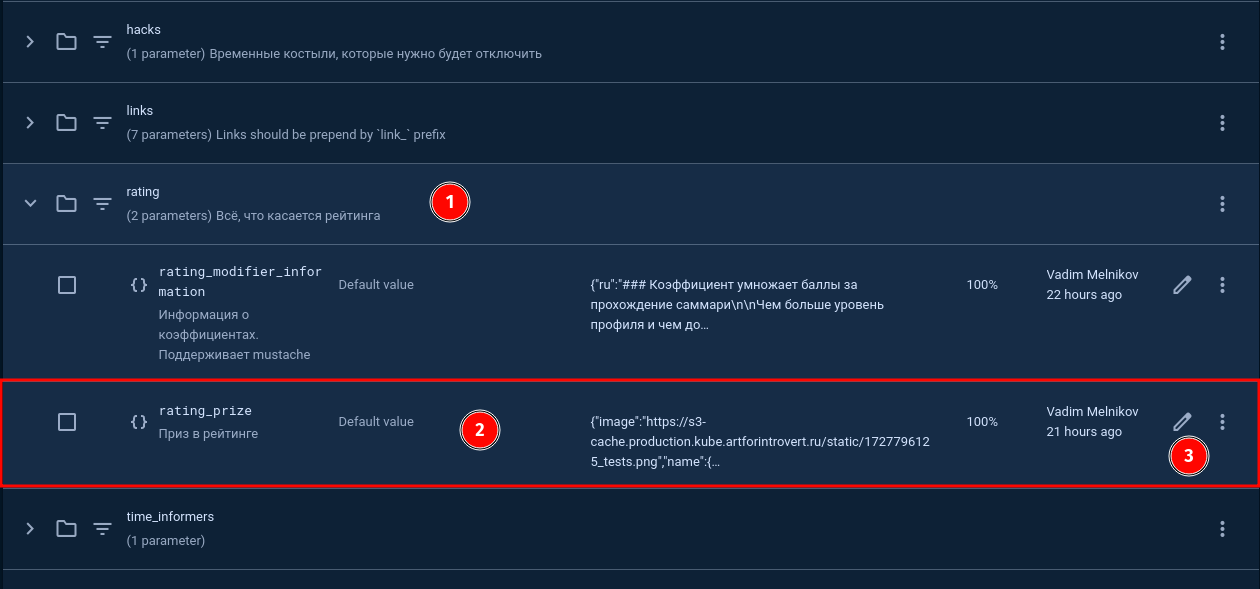Expand the links group chevron

[29, 122]
